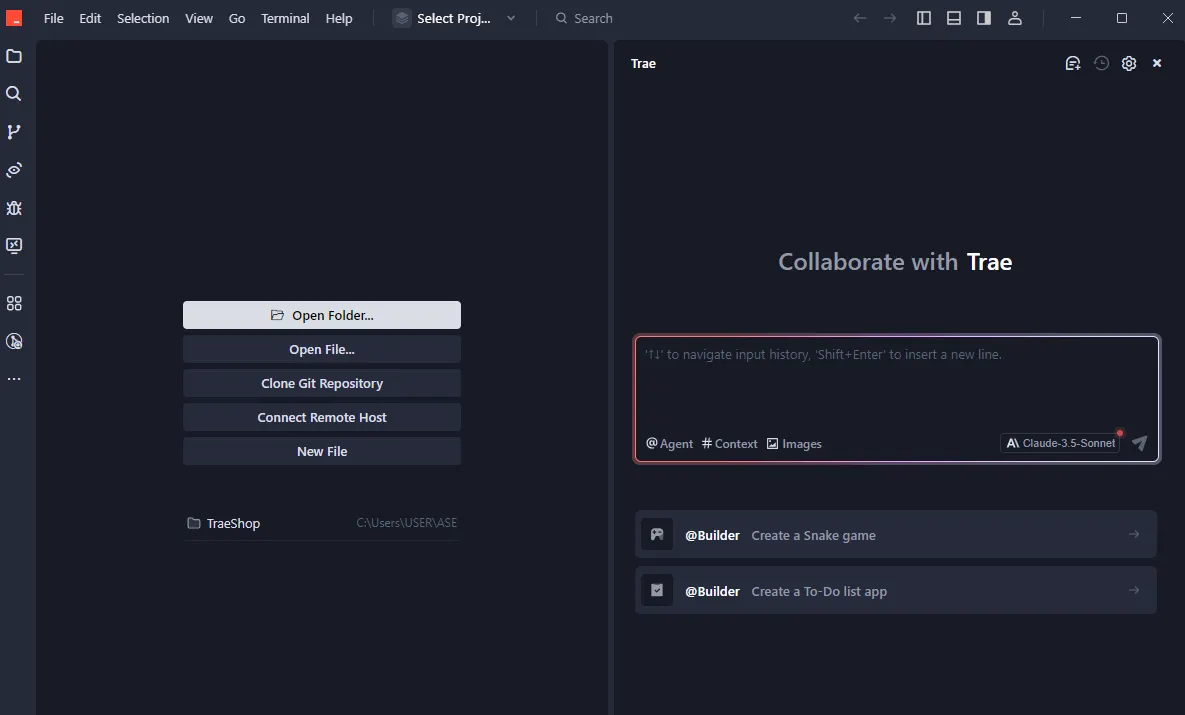This screenshot has width=1185, height=715.
Task: Select Create a Snake game suggestion
Action: click(896, 534)
